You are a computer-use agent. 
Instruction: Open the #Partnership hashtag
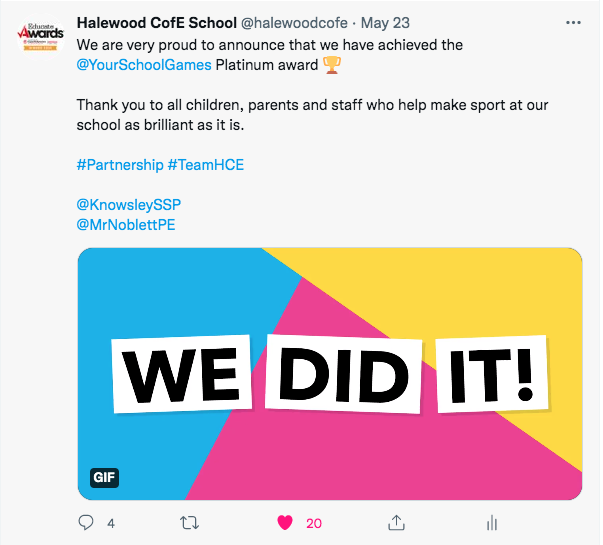tap(119, 164)
